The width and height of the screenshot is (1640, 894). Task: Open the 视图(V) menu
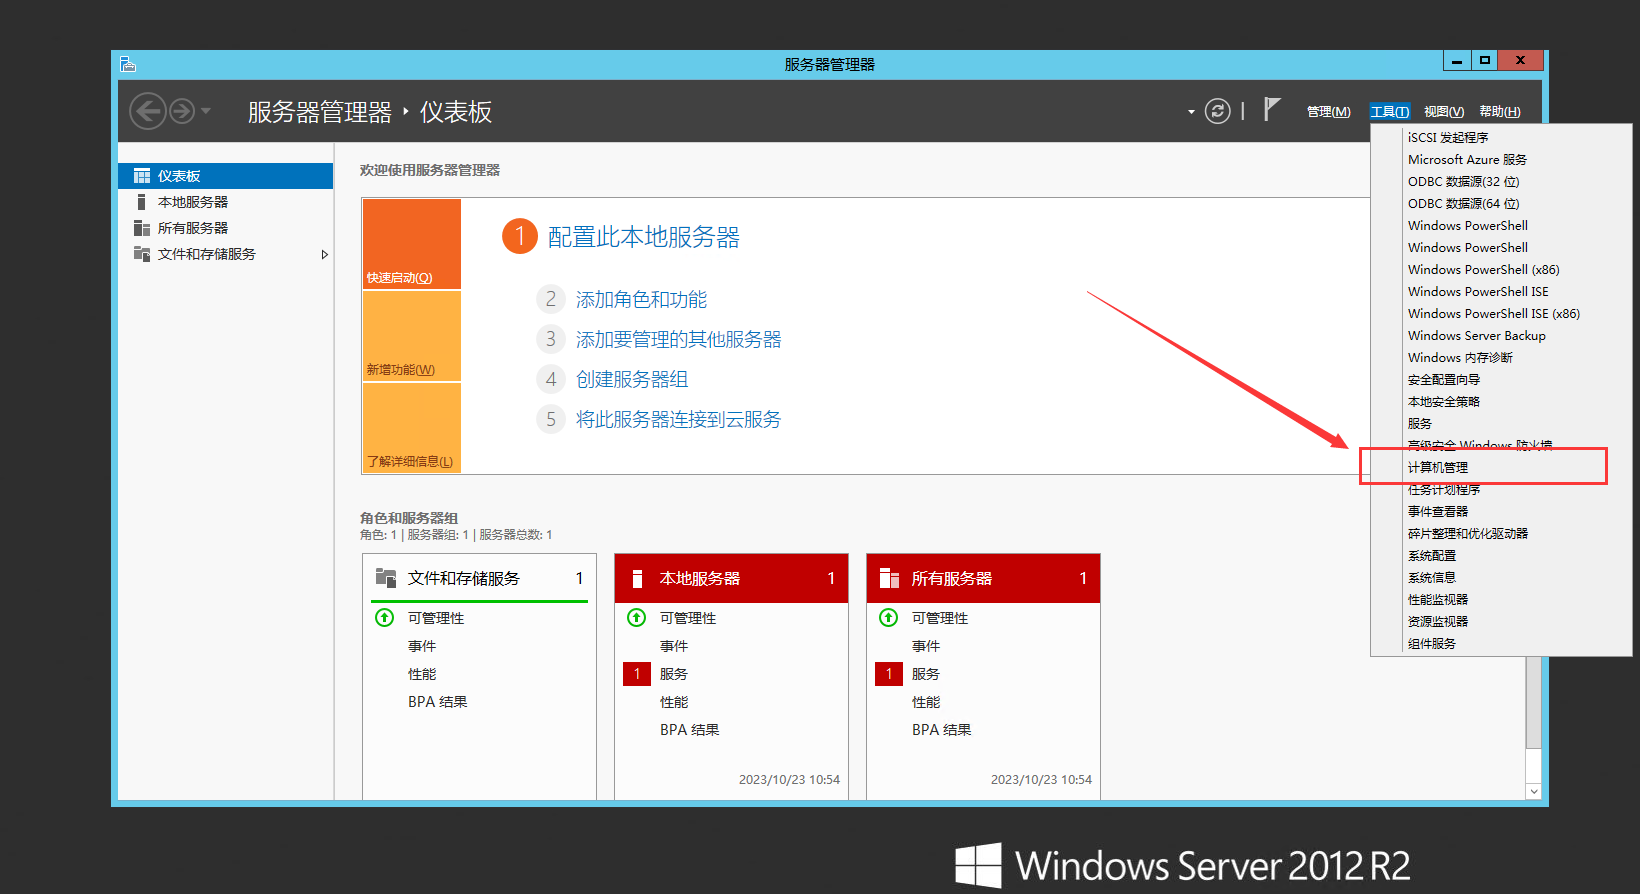point(1444,112)
